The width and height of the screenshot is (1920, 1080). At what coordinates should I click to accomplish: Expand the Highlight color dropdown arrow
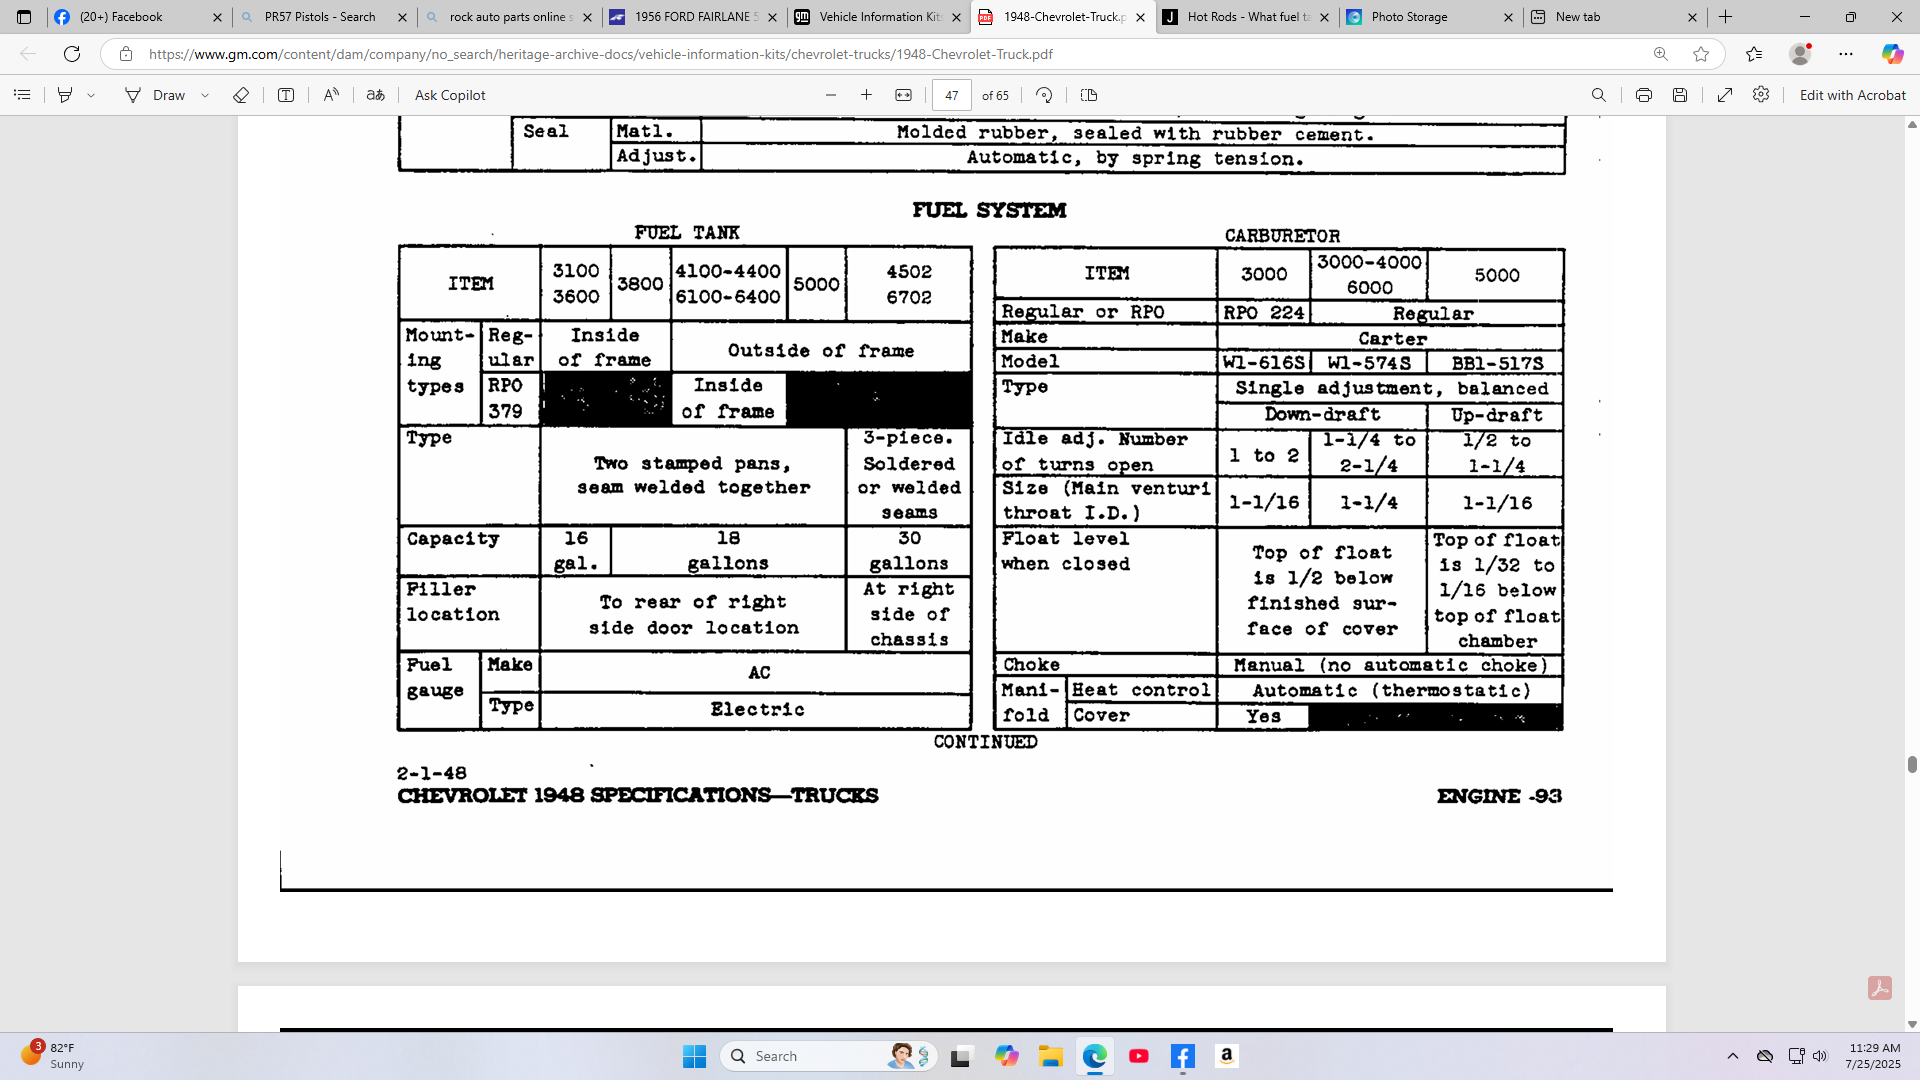91,95
